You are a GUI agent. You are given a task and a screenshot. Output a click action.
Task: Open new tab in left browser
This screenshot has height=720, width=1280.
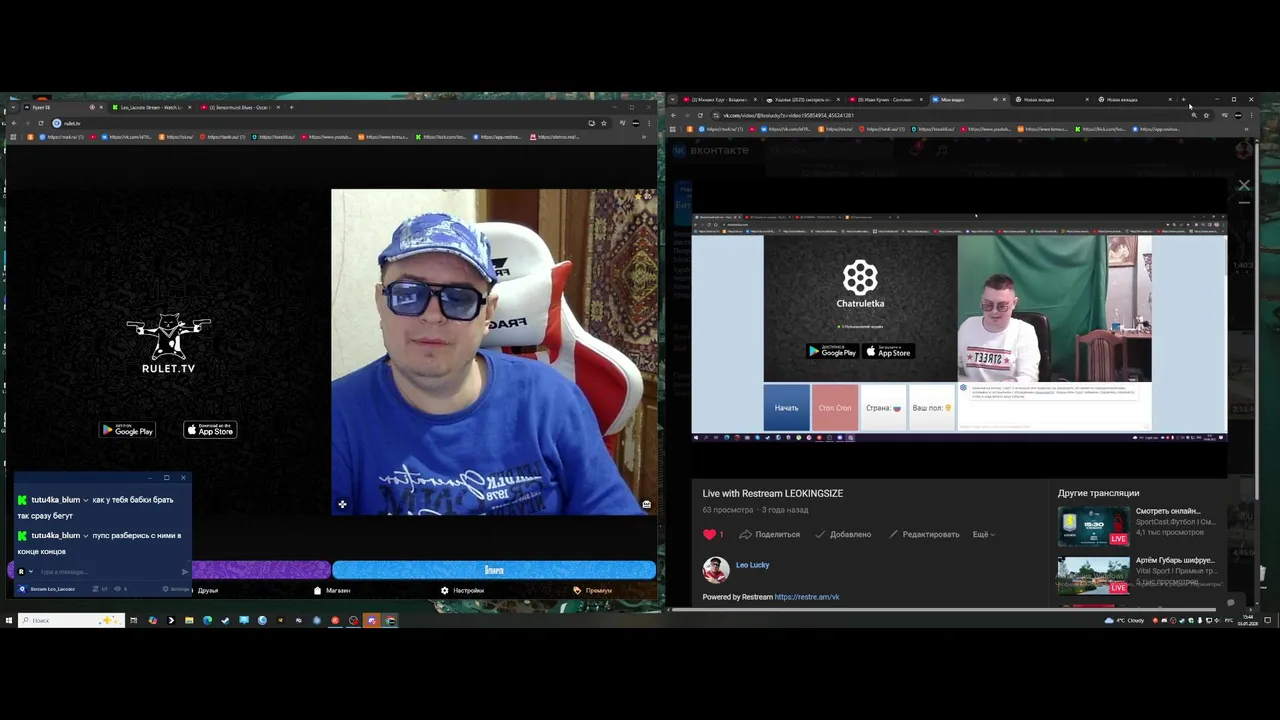[291, 107]
